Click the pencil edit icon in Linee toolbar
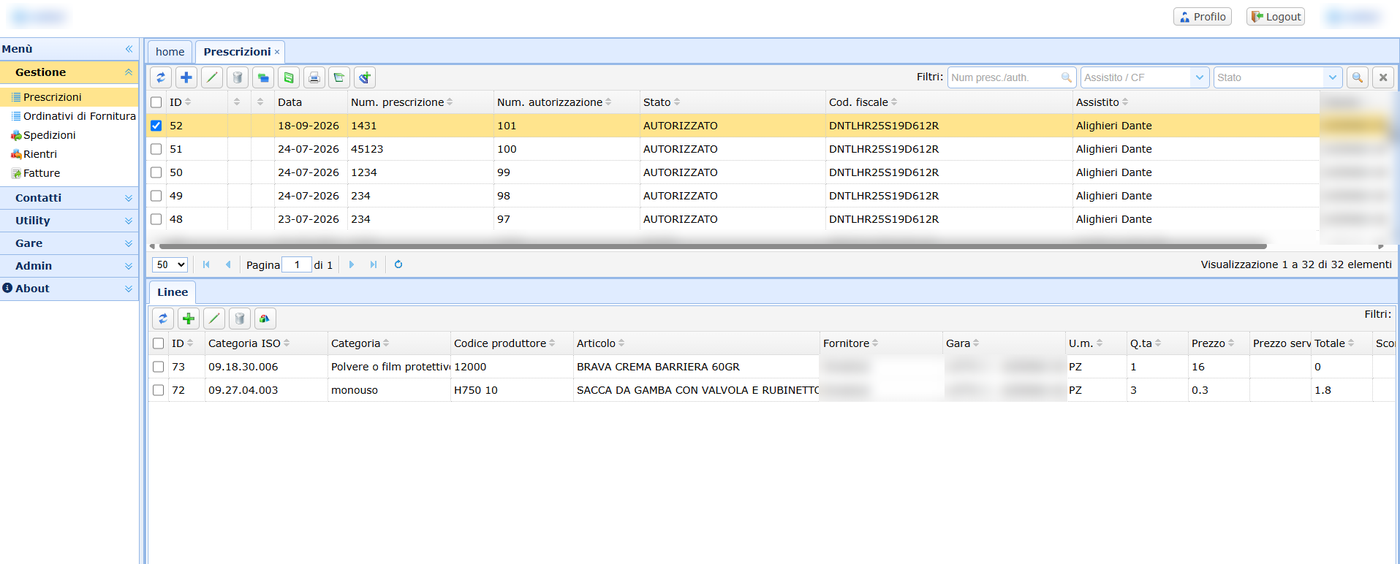This screenshot has height=564, width=1400. (x=214, y=319)
